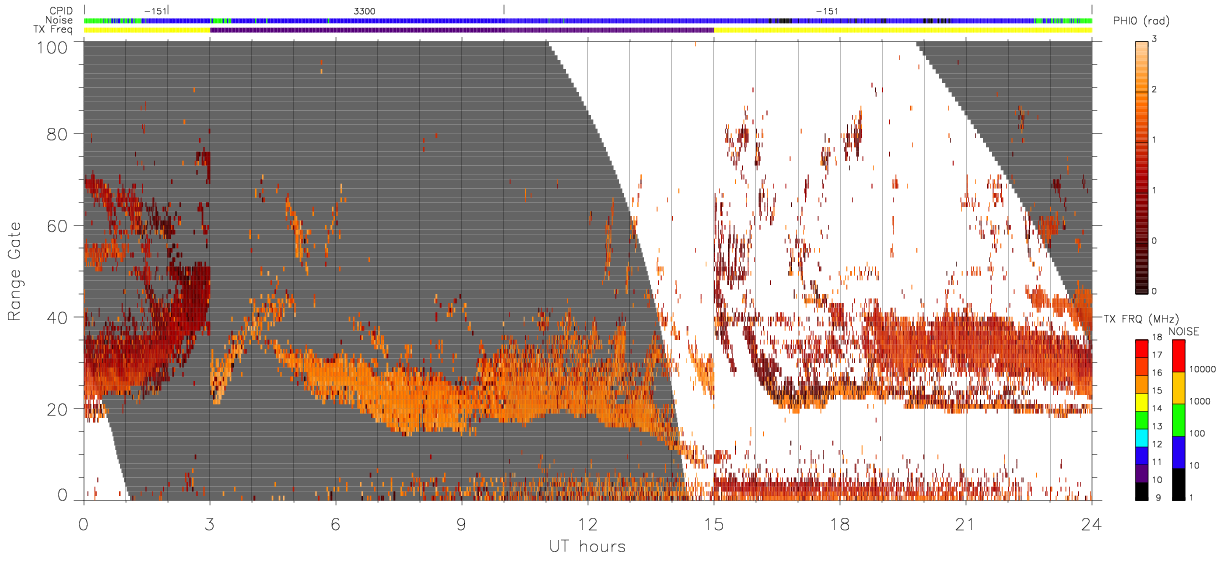The height and width of the screenshot is (567, 1228).
Task: Click the PHI0 gradient colorbar
Action: point(1142,166)
